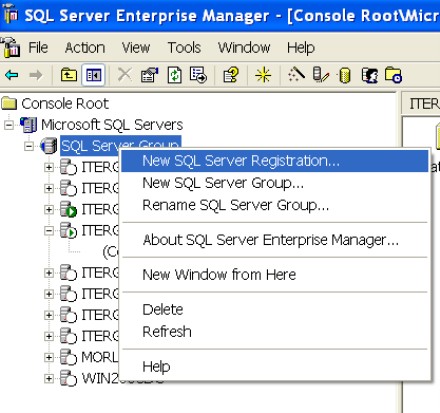Click the ITERG server icon with green circle
Screen dimensions: 440x413
pyautogui.click(x=68, y=209)
